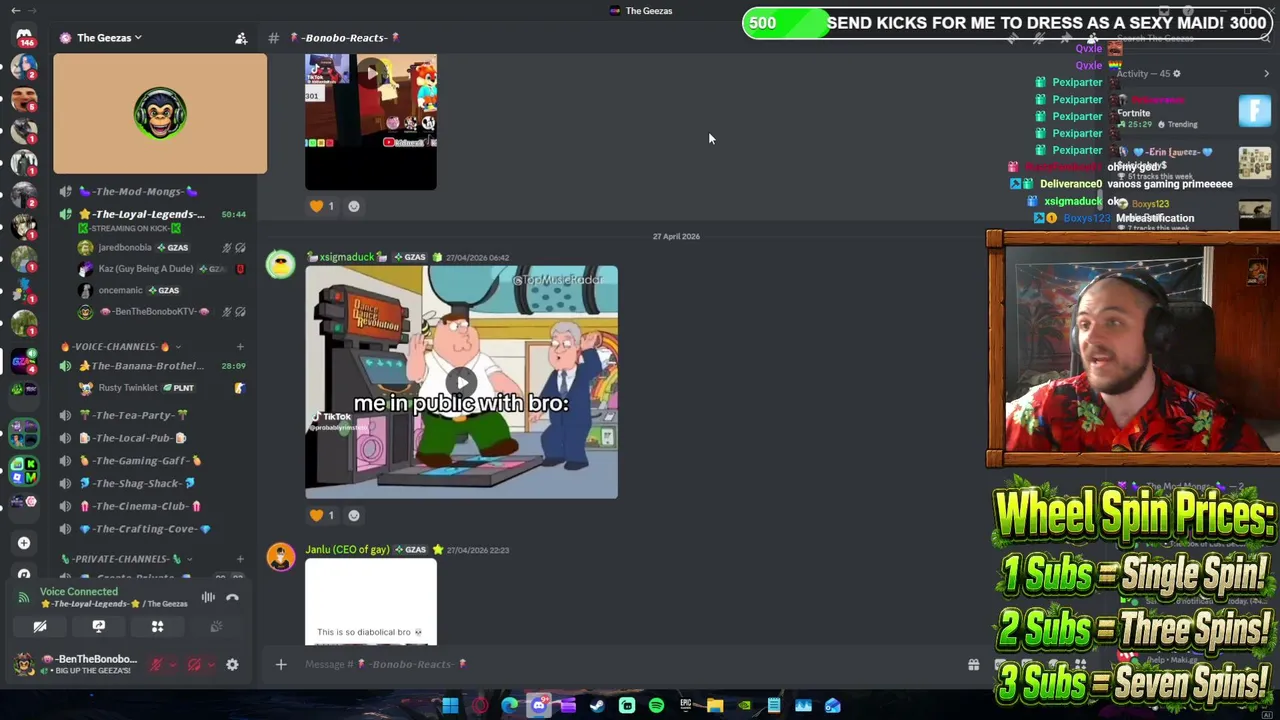Toggle heart reaction on Family Guy video
The image size is (1280, 720).
click(x=322, y=516)
